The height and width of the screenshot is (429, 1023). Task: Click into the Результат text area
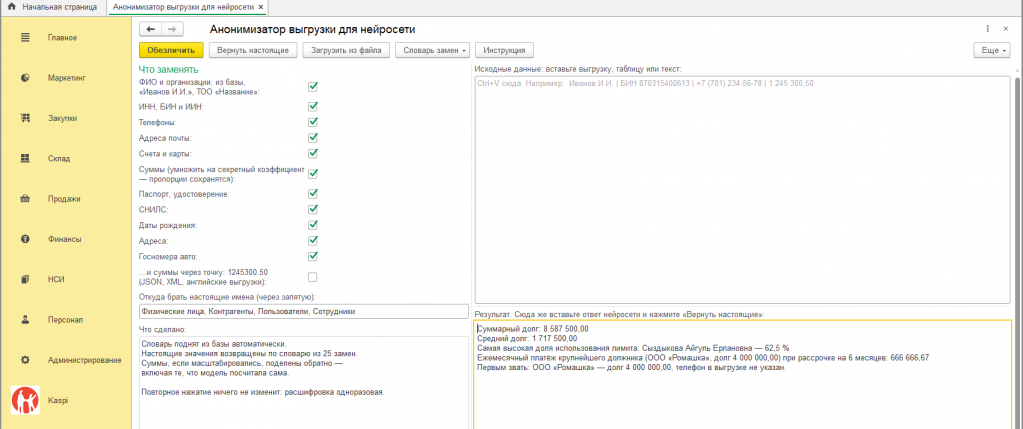pyautogui.click(x=742, y=375)
